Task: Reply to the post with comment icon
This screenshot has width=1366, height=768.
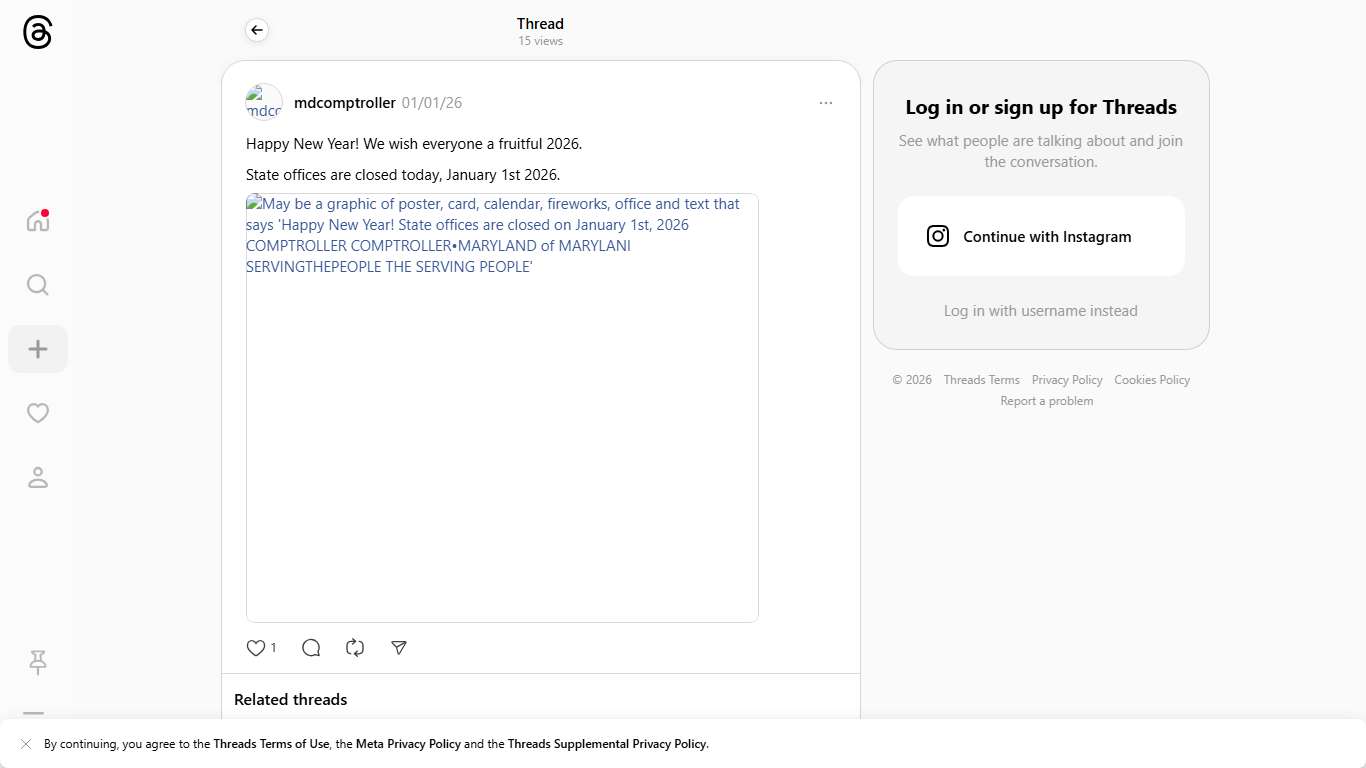Action: pos(311,648)
